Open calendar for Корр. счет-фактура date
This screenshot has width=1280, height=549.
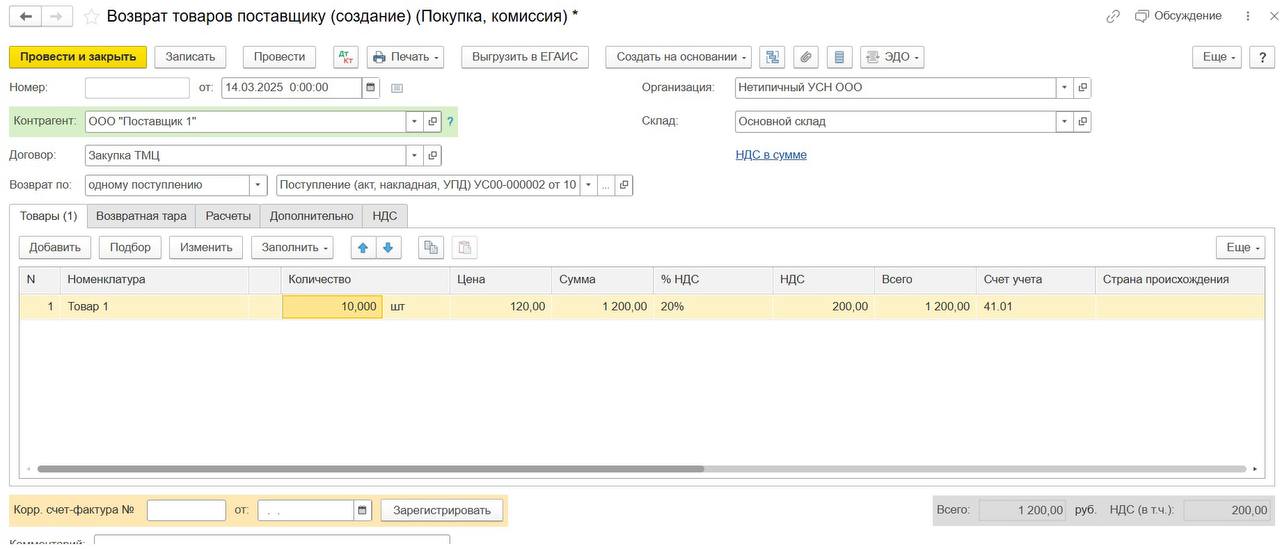click(362, 511)
